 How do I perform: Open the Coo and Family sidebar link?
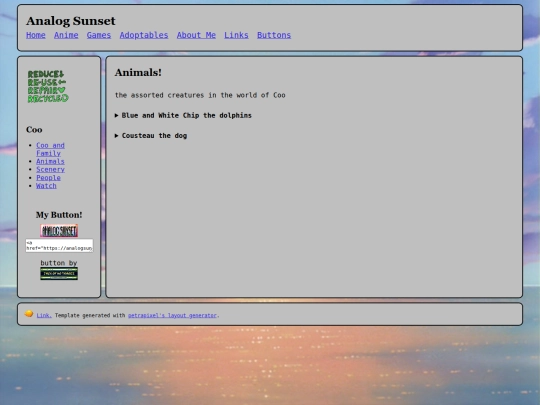pyautogui.click(x=50, y=149)
